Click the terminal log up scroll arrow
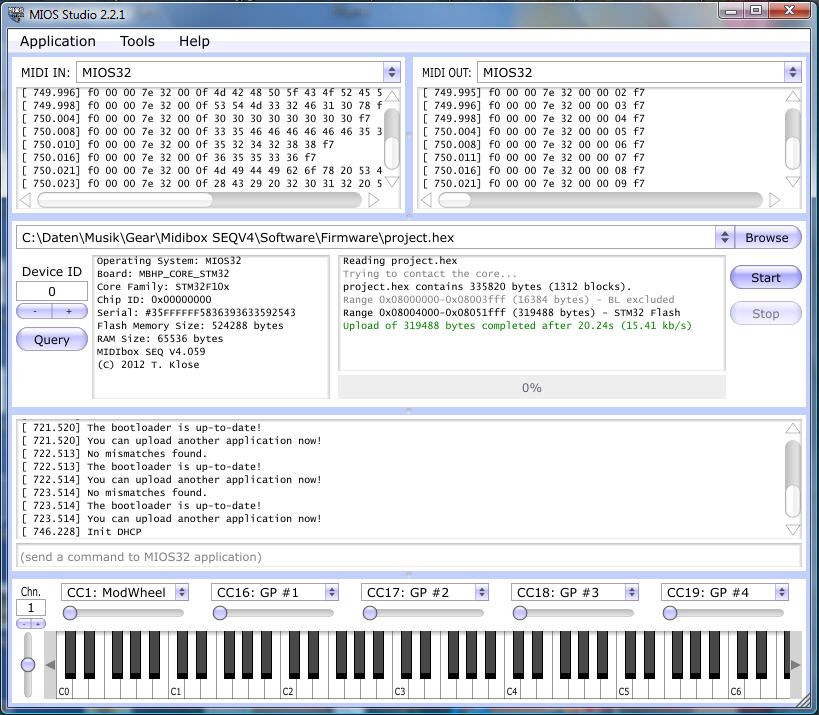 [x=792, y=428]
